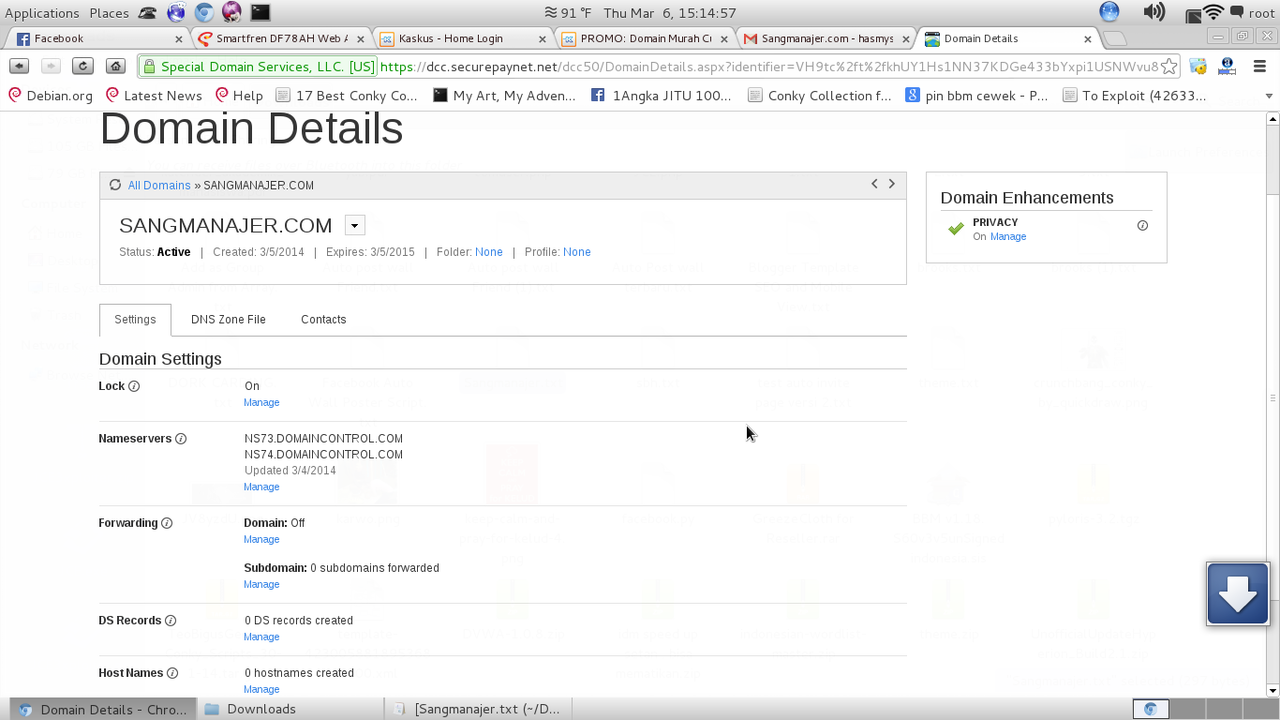
Task: Click the info icon beside Lock
Action: coord(134,386)
